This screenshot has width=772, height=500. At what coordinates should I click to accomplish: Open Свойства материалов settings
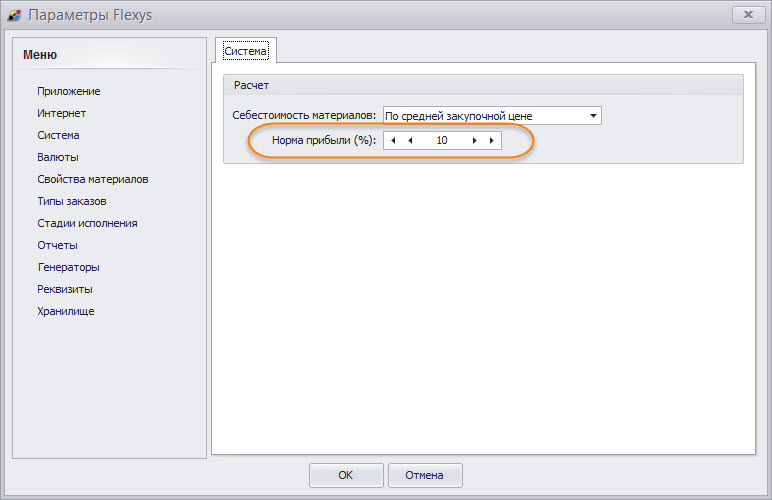93,179
